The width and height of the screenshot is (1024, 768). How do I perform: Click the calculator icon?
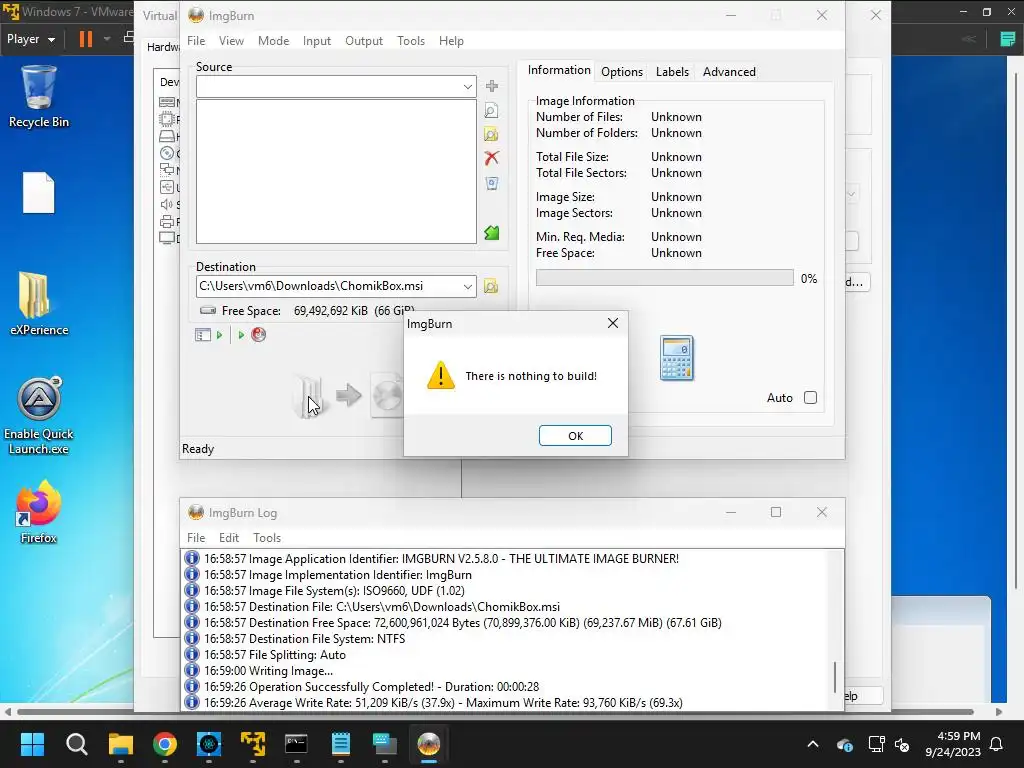coord(677,358)
